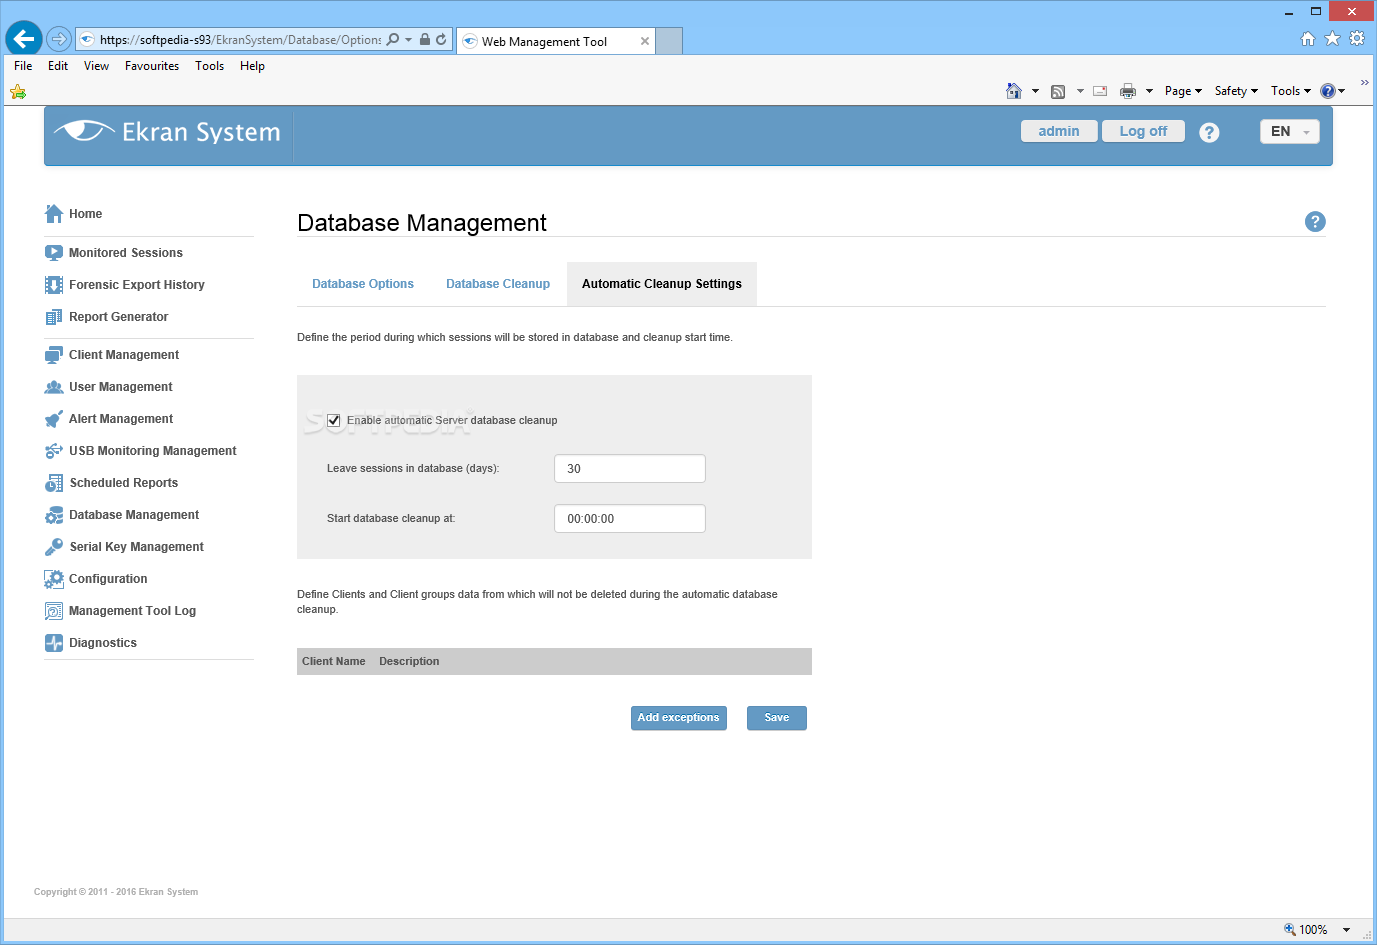Screen dimensions: 1377x945
Task: Click the Scheduled Reports icon
Action: 54,483
